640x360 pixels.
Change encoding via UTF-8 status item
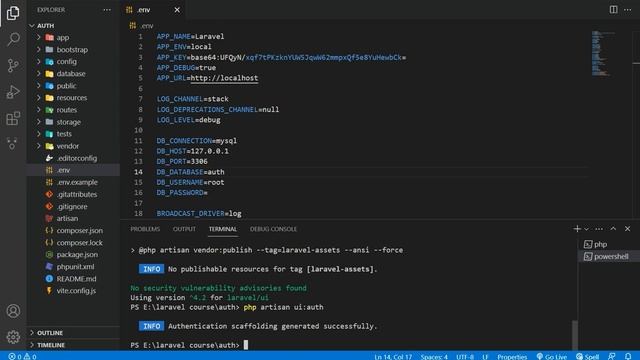pyautogui.click(x=464, y=356)
